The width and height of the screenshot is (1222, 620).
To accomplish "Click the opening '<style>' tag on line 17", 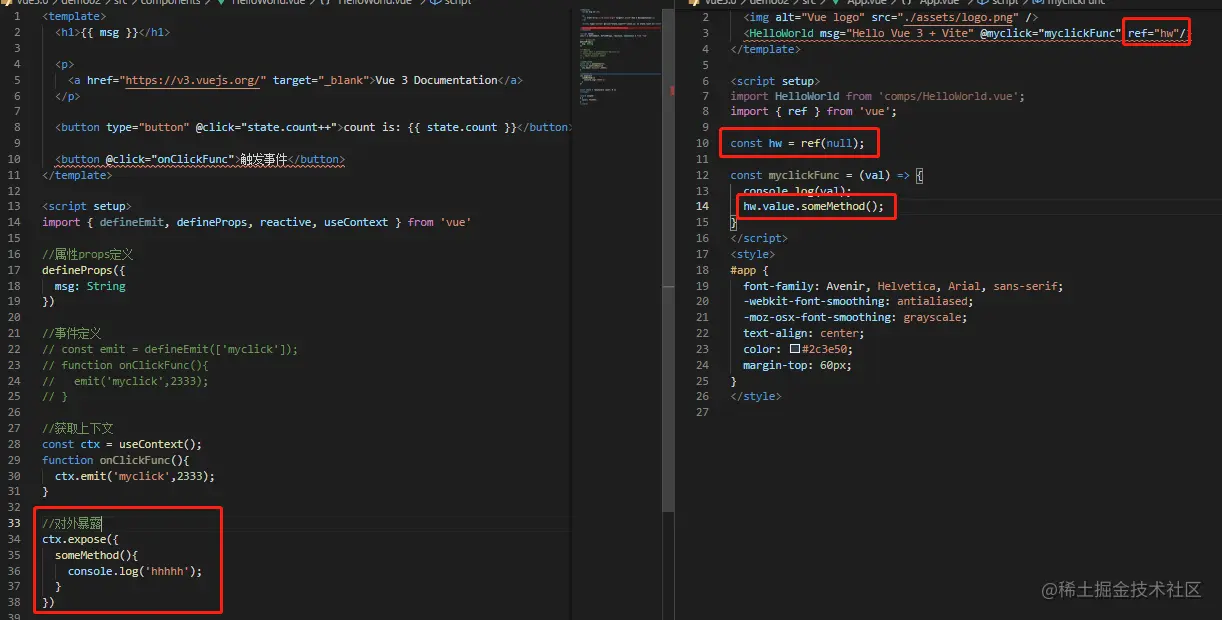I will pos(753,254).
